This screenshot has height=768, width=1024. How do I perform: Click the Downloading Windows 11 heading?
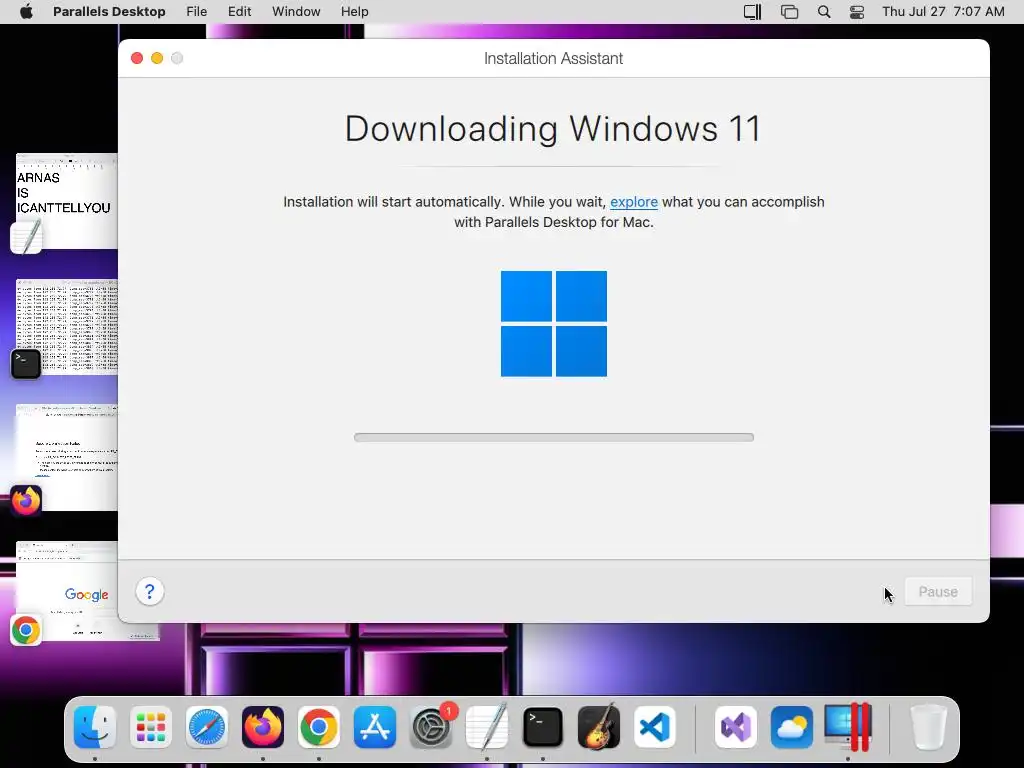coord(553,128)
